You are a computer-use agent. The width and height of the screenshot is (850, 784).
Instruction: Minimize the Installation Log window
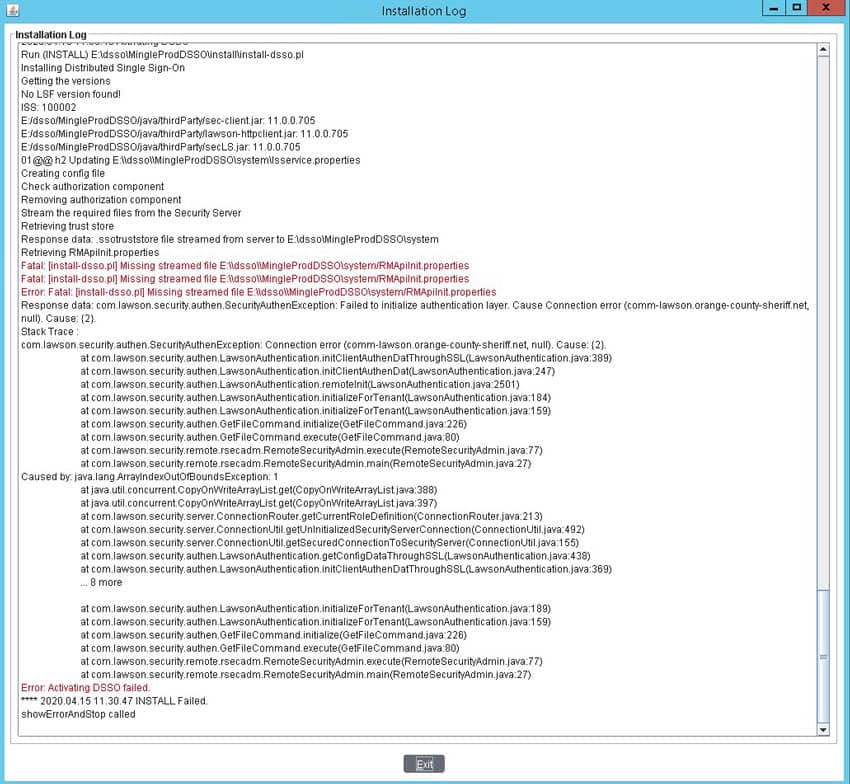pos(774,8)
